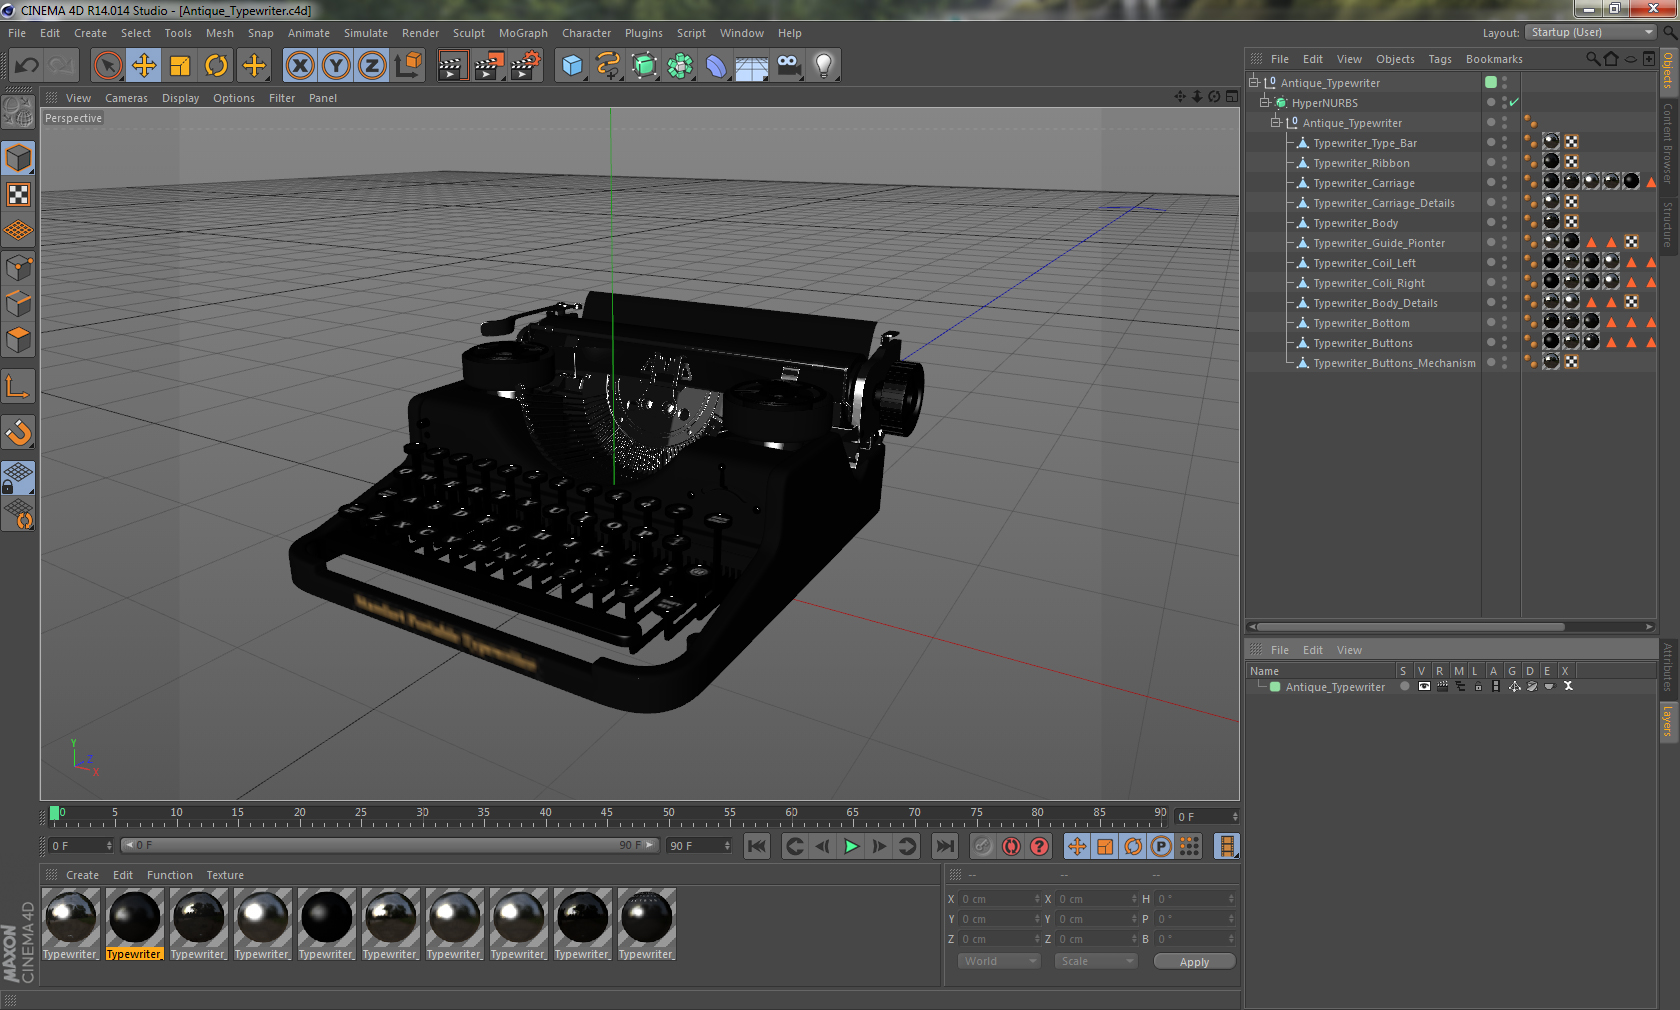This screenshot has height=1010, width=1680.
Task: Go to end of animation
Action: [944, 846]
